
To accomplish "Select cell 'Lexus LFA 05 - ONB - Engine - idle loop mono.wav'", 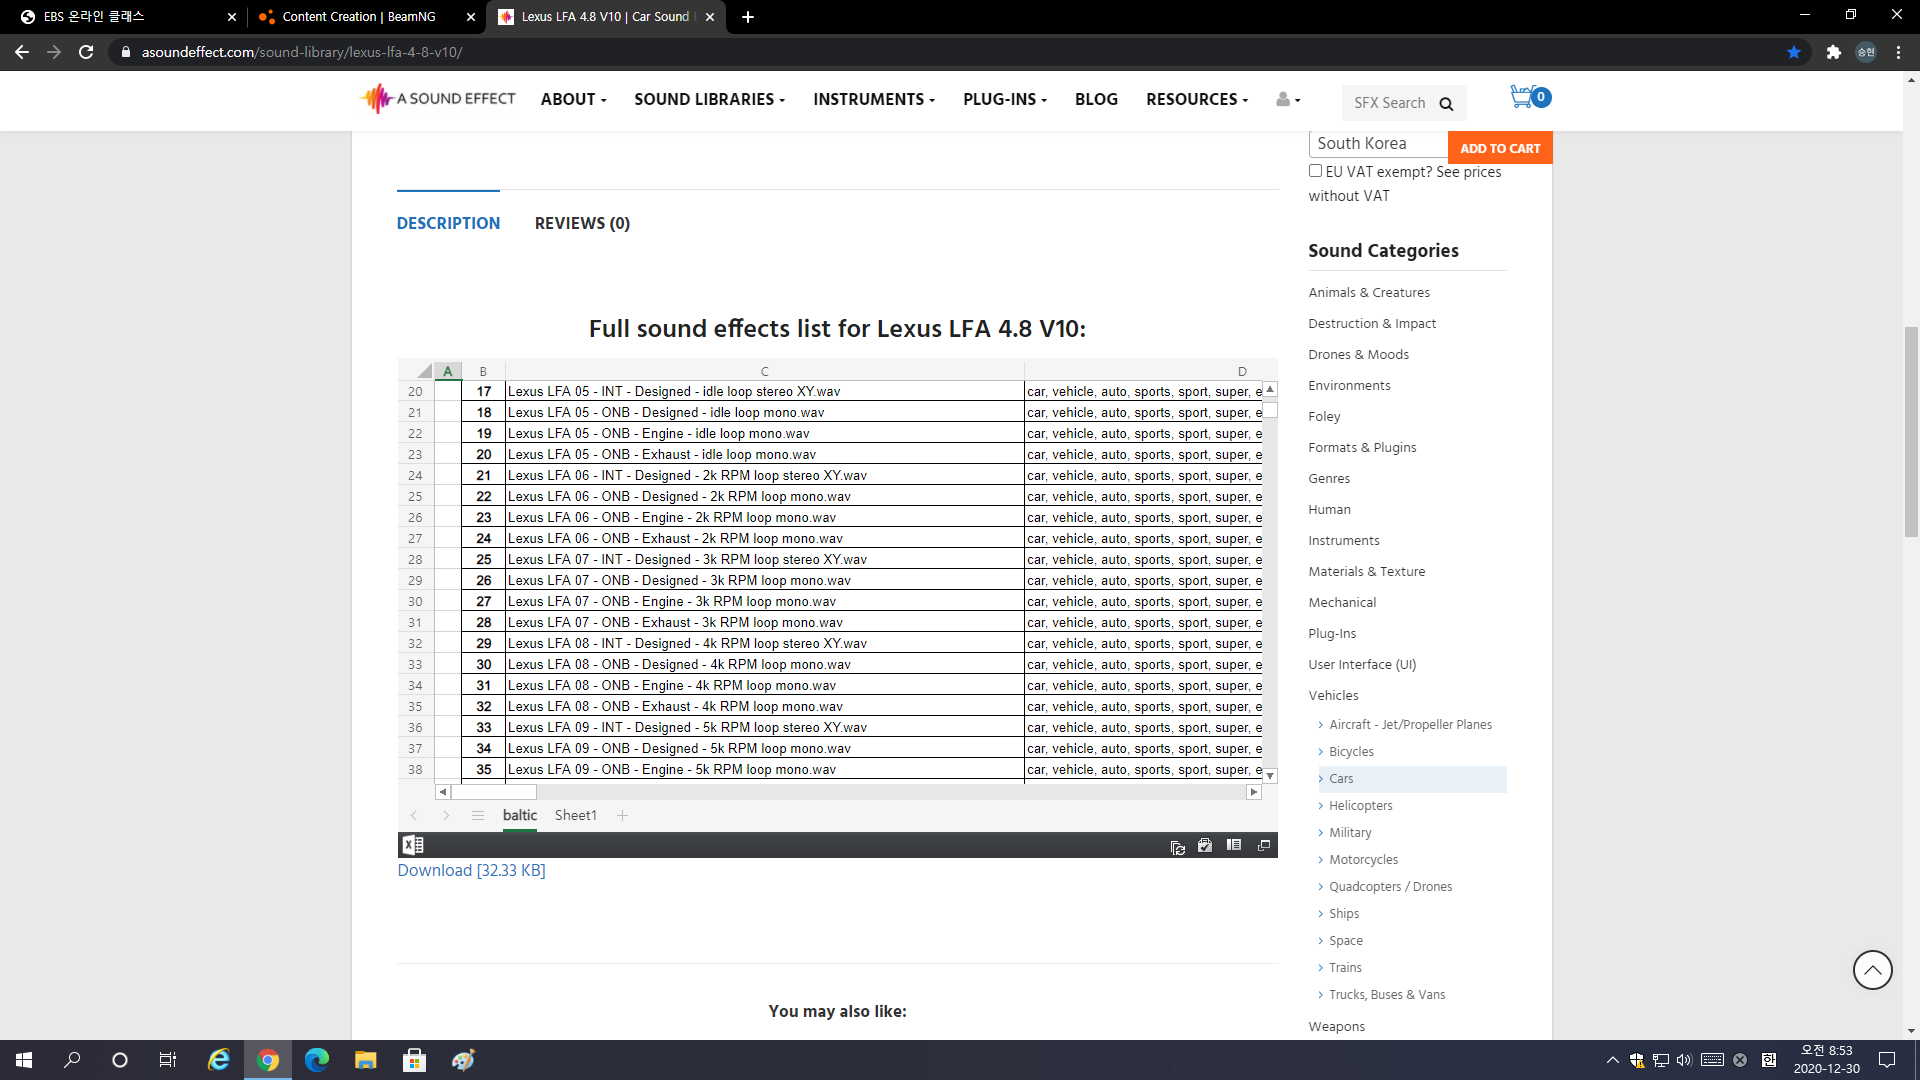I will point(764,434).
